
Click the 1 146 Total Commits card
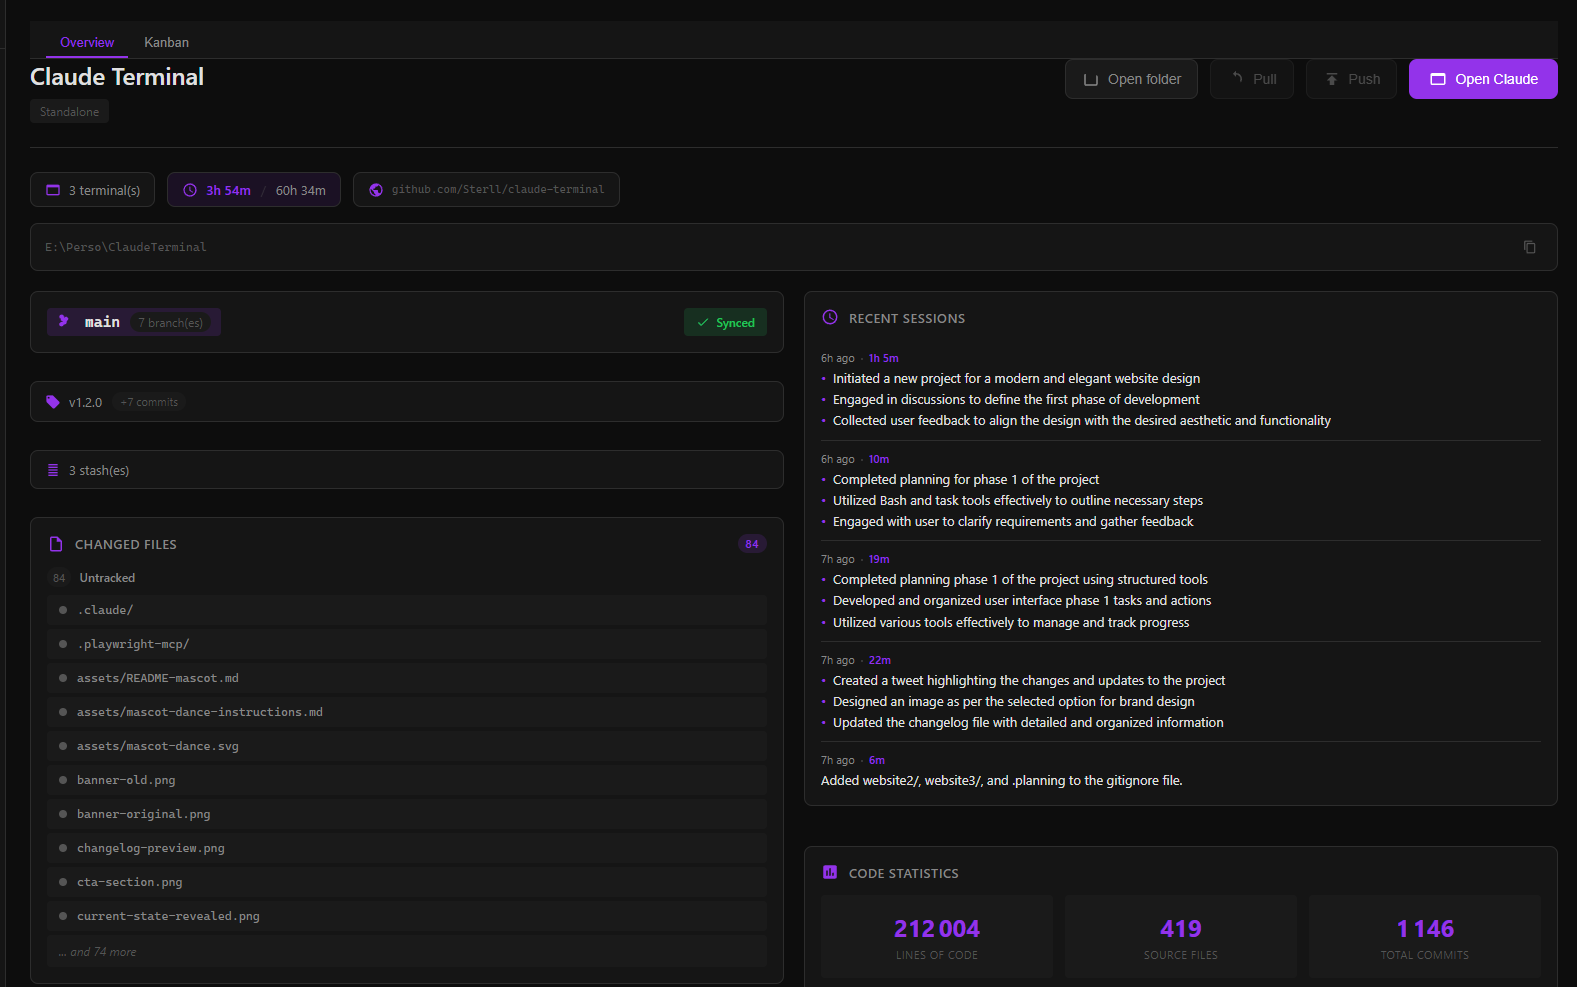tap(1425, 937)
